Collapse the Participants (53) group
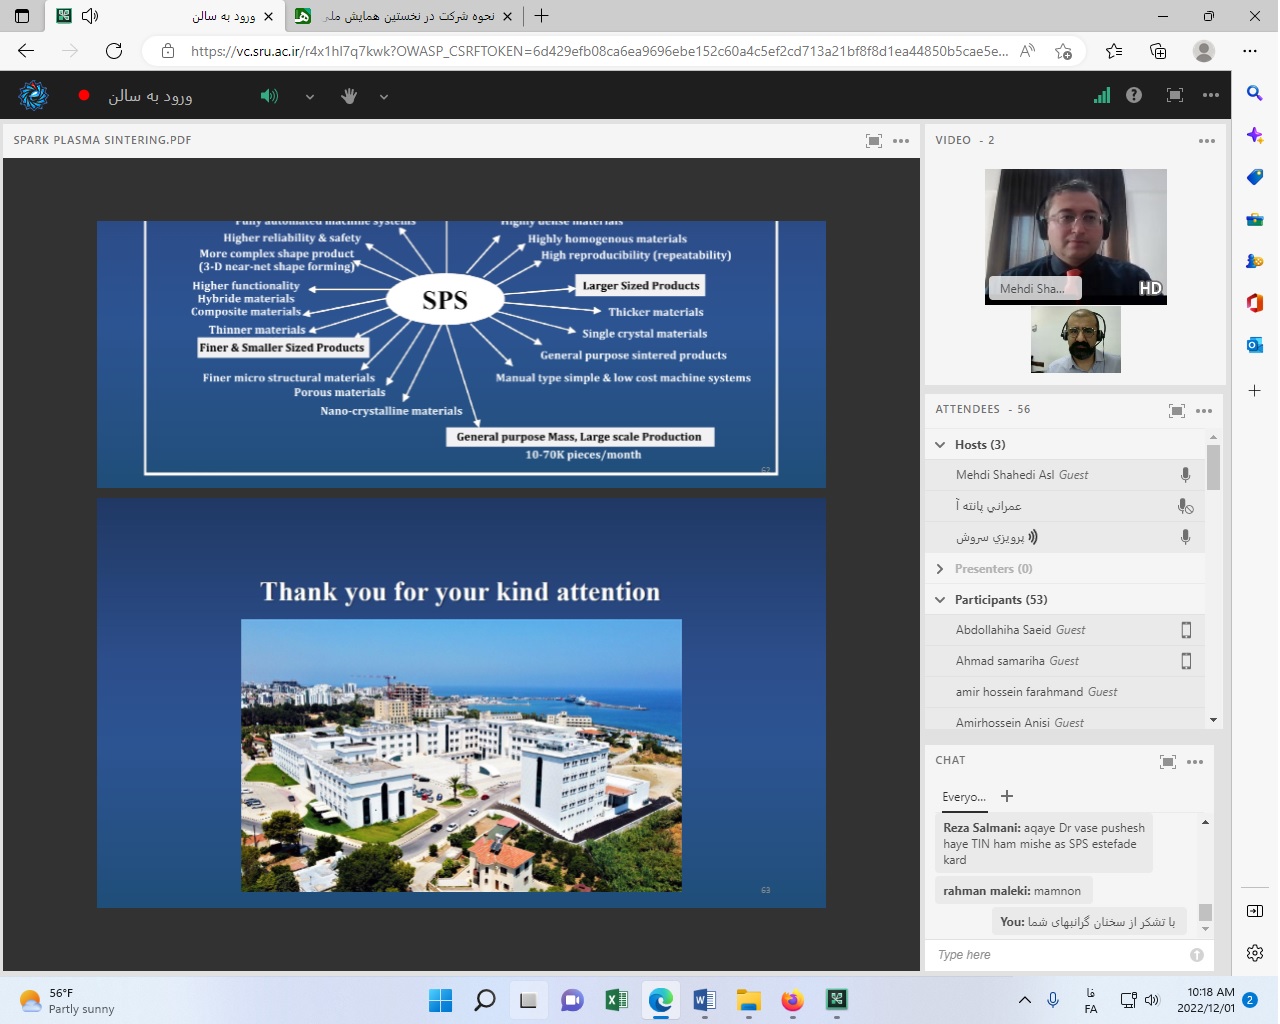This screenshot has height=1024, width=1280. (x=940, y=600)
